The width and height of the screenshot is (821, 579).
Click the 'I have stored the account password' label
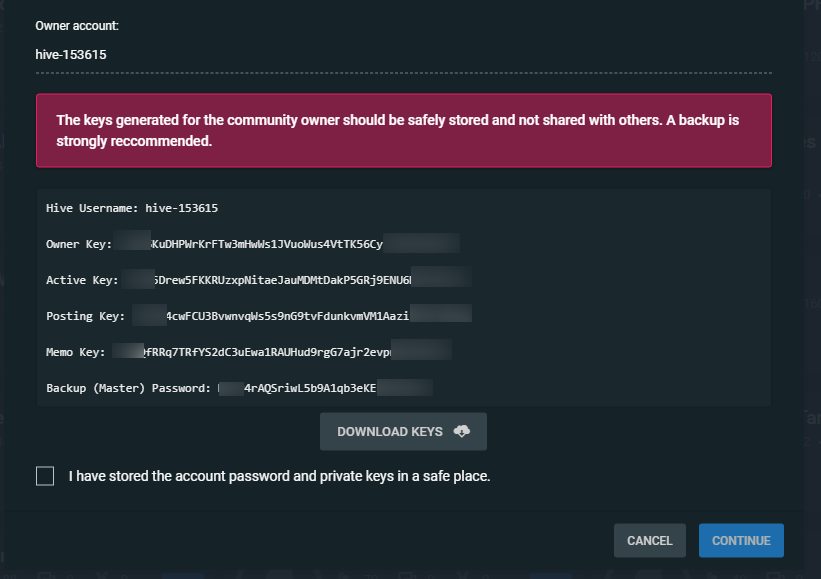click(279, 476)
